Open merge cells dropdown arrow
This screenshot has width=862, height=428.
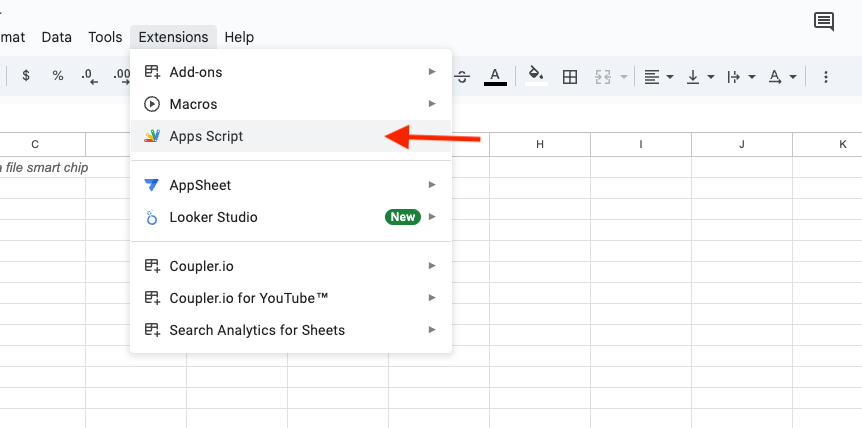[624, 77]
